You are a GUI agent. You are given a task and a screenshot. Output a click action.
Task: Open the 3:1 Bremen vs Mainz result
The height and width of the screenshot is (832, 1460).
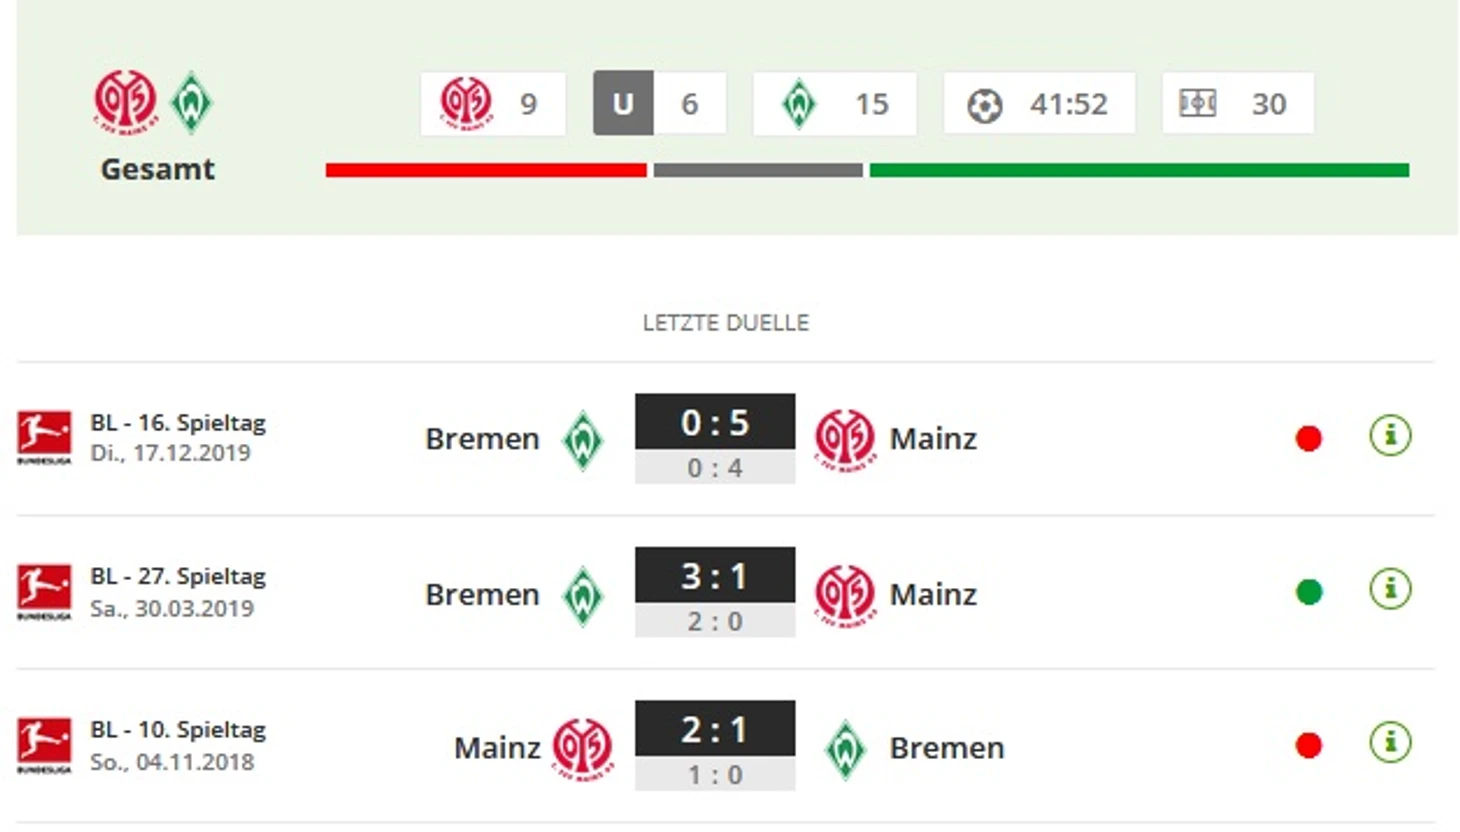(715, 592)
